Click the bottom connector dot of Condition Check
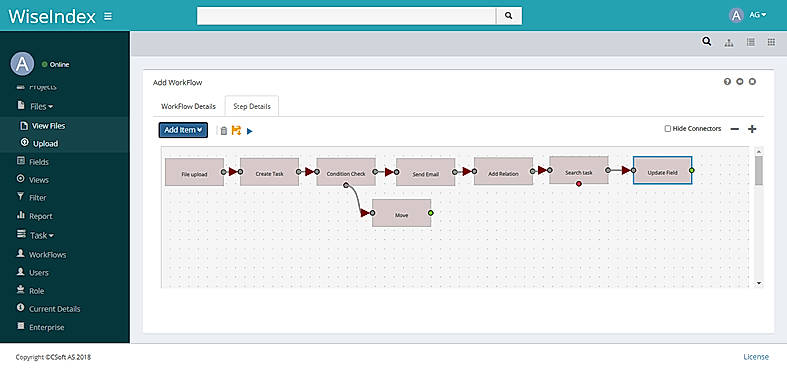The width and height of the screenshot is (787, 368). (x=346, y=185)
